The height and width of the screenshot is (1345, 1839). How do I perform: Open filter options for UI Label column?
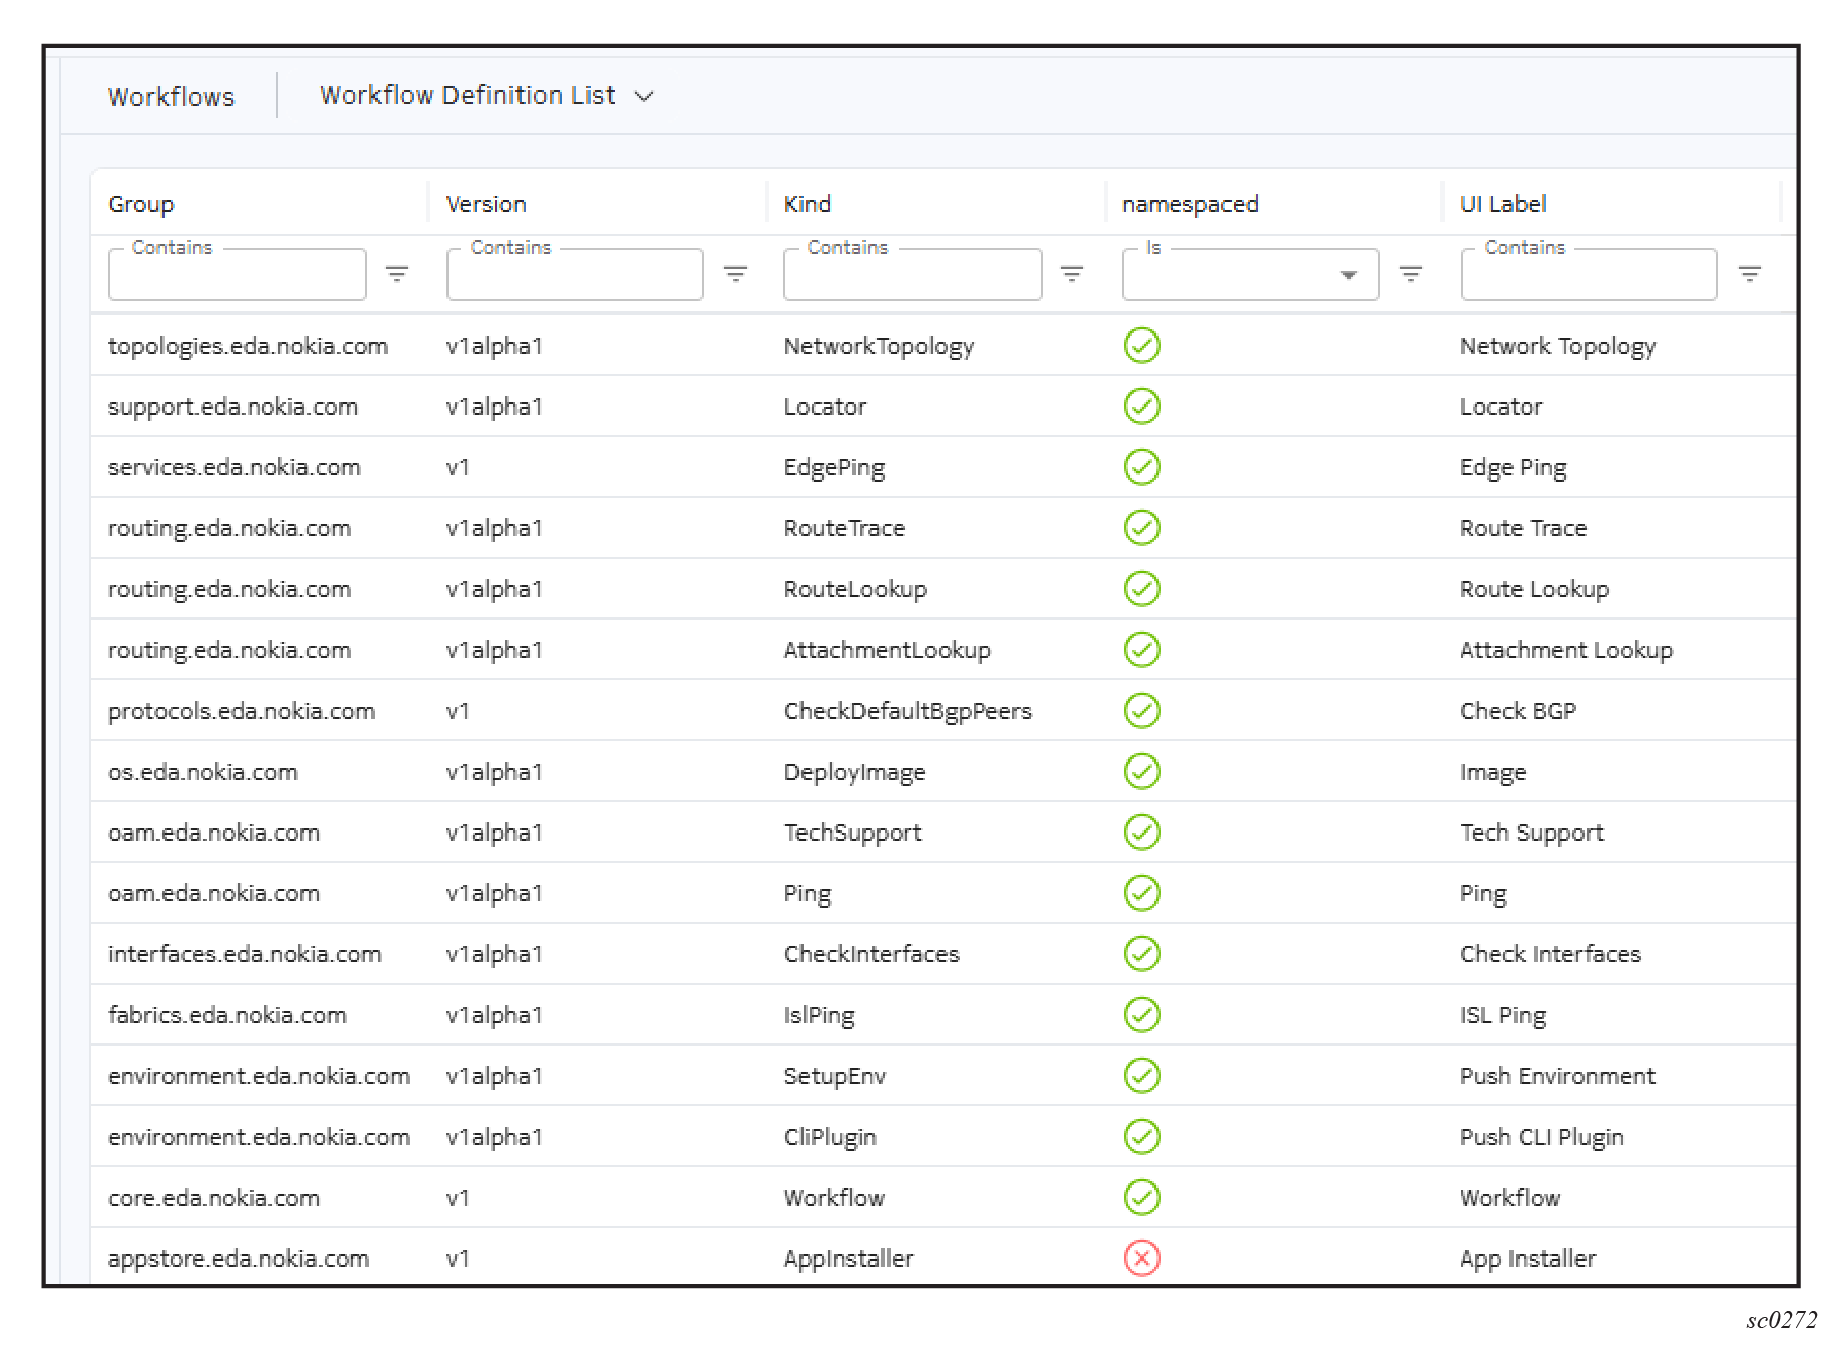[x=1749, y=274]
